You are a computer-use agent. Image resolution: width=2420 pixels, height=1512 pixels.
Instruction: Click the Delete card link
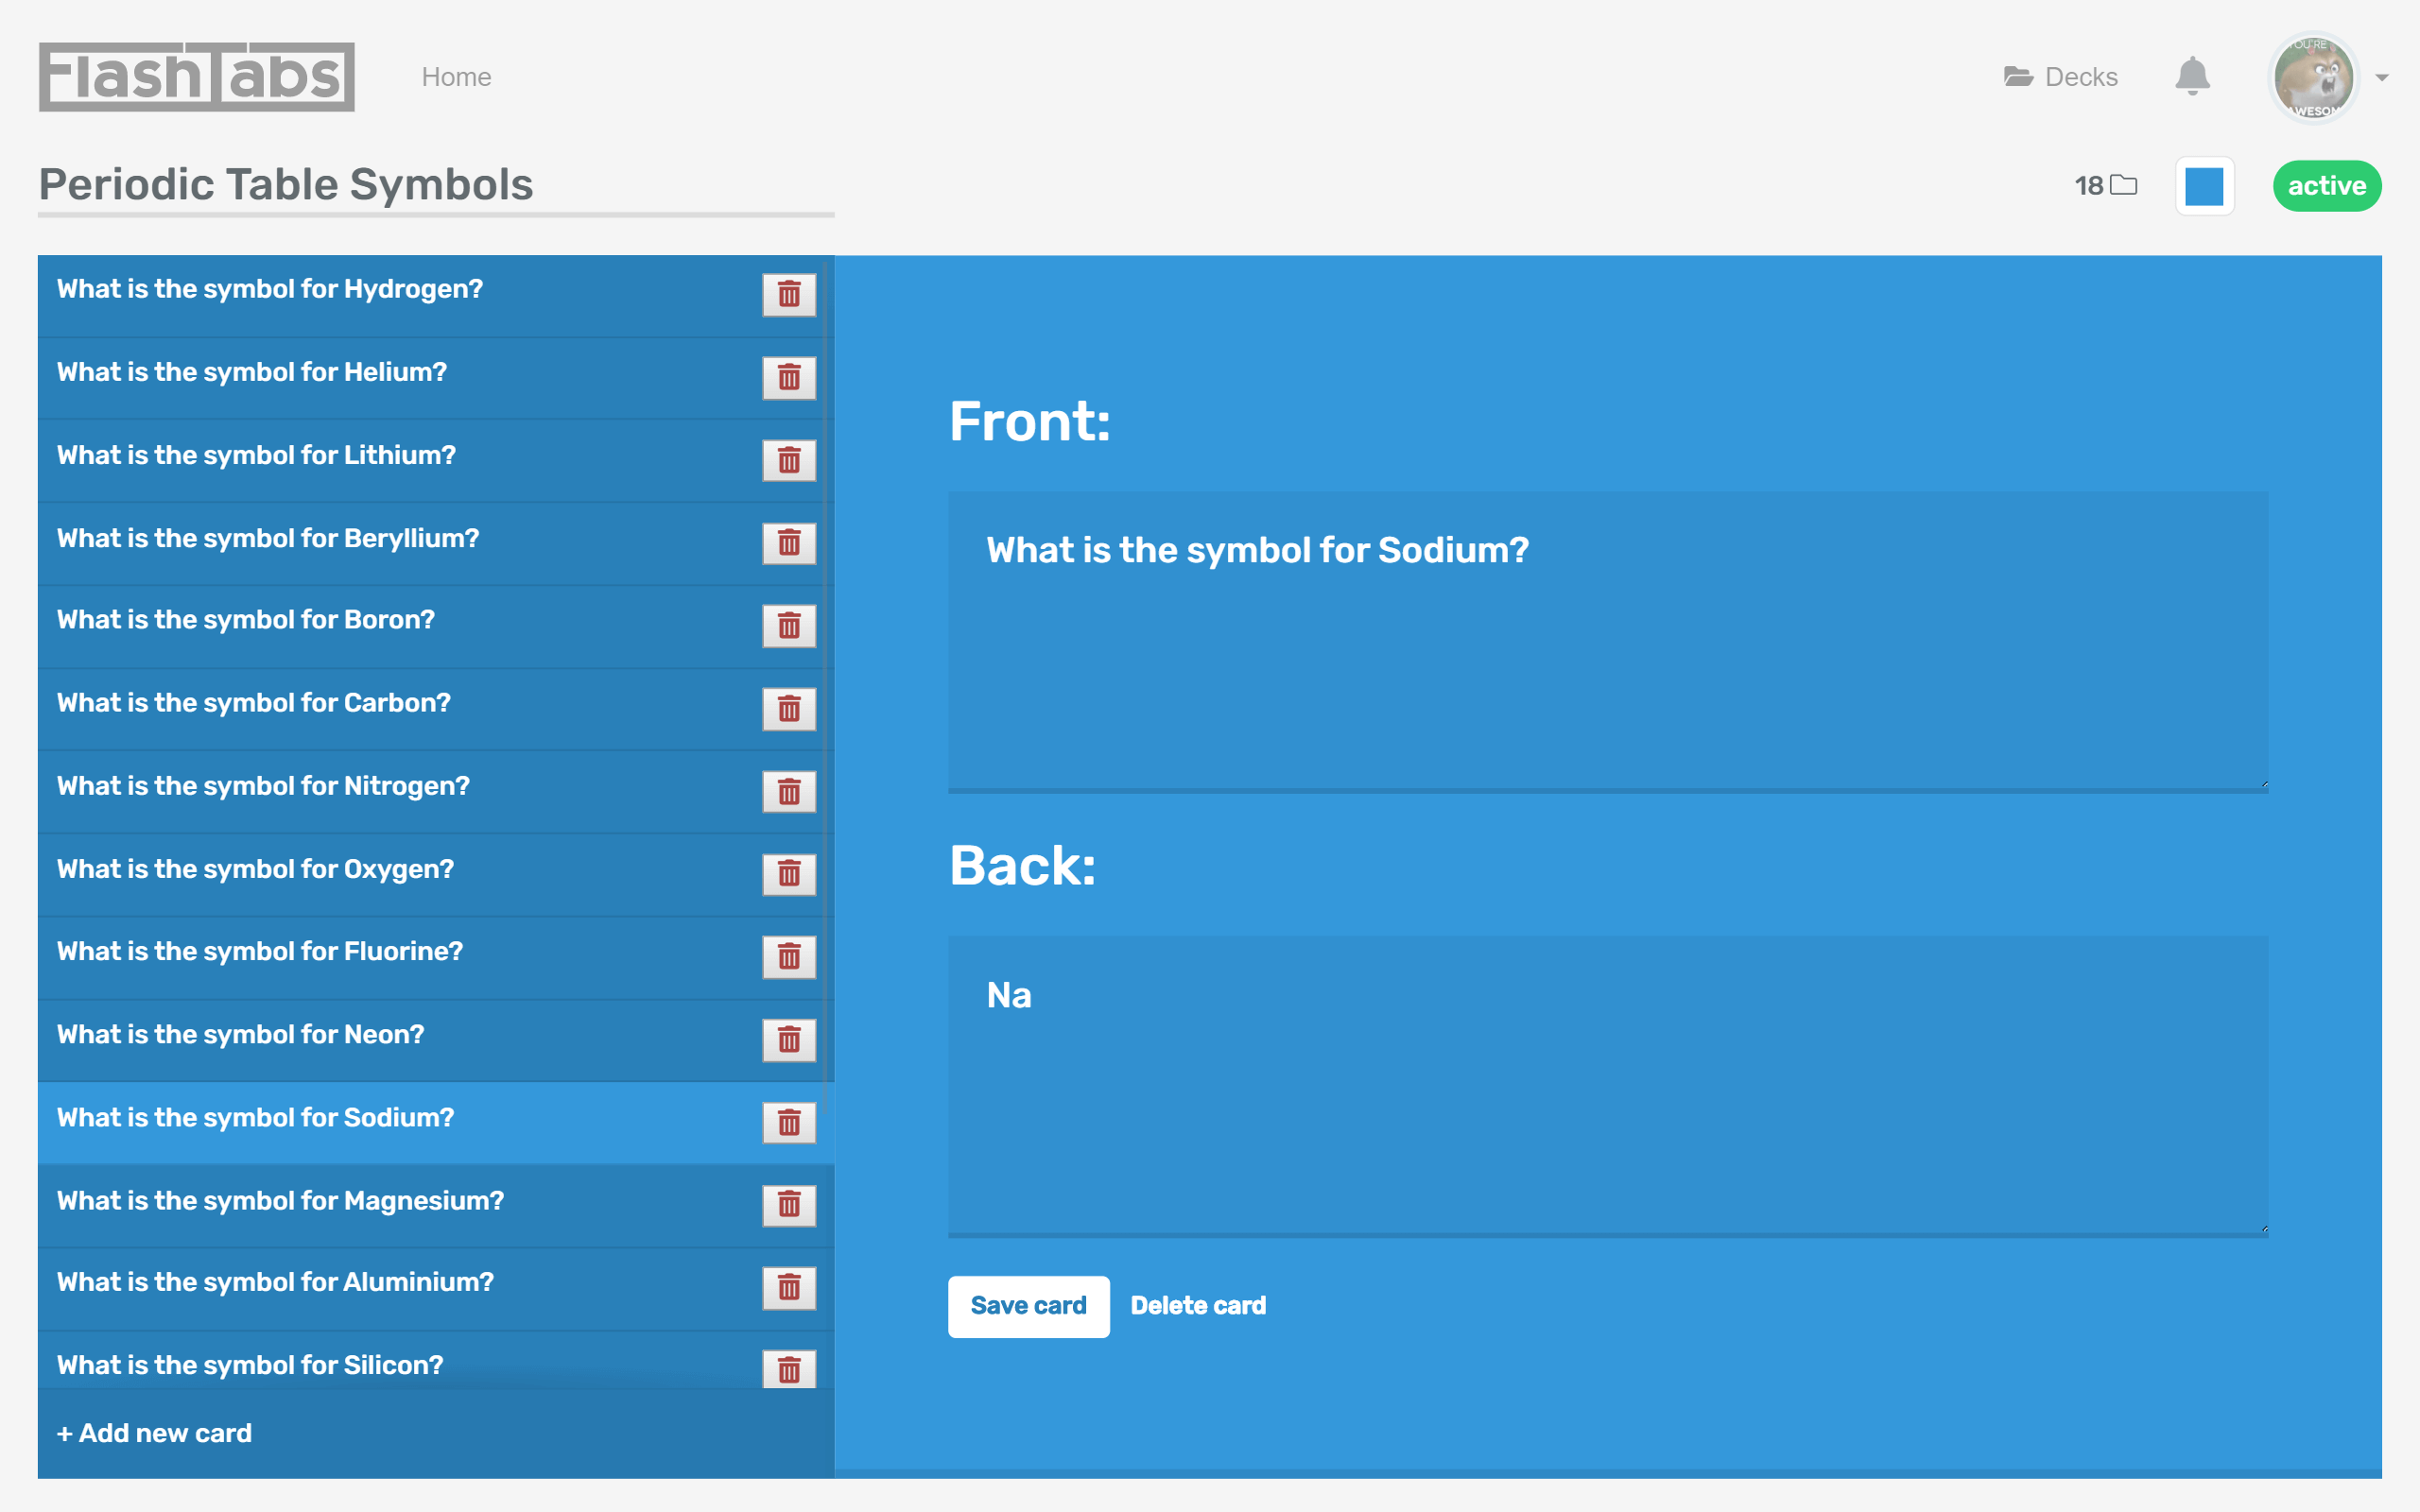coord(1198,1306)
